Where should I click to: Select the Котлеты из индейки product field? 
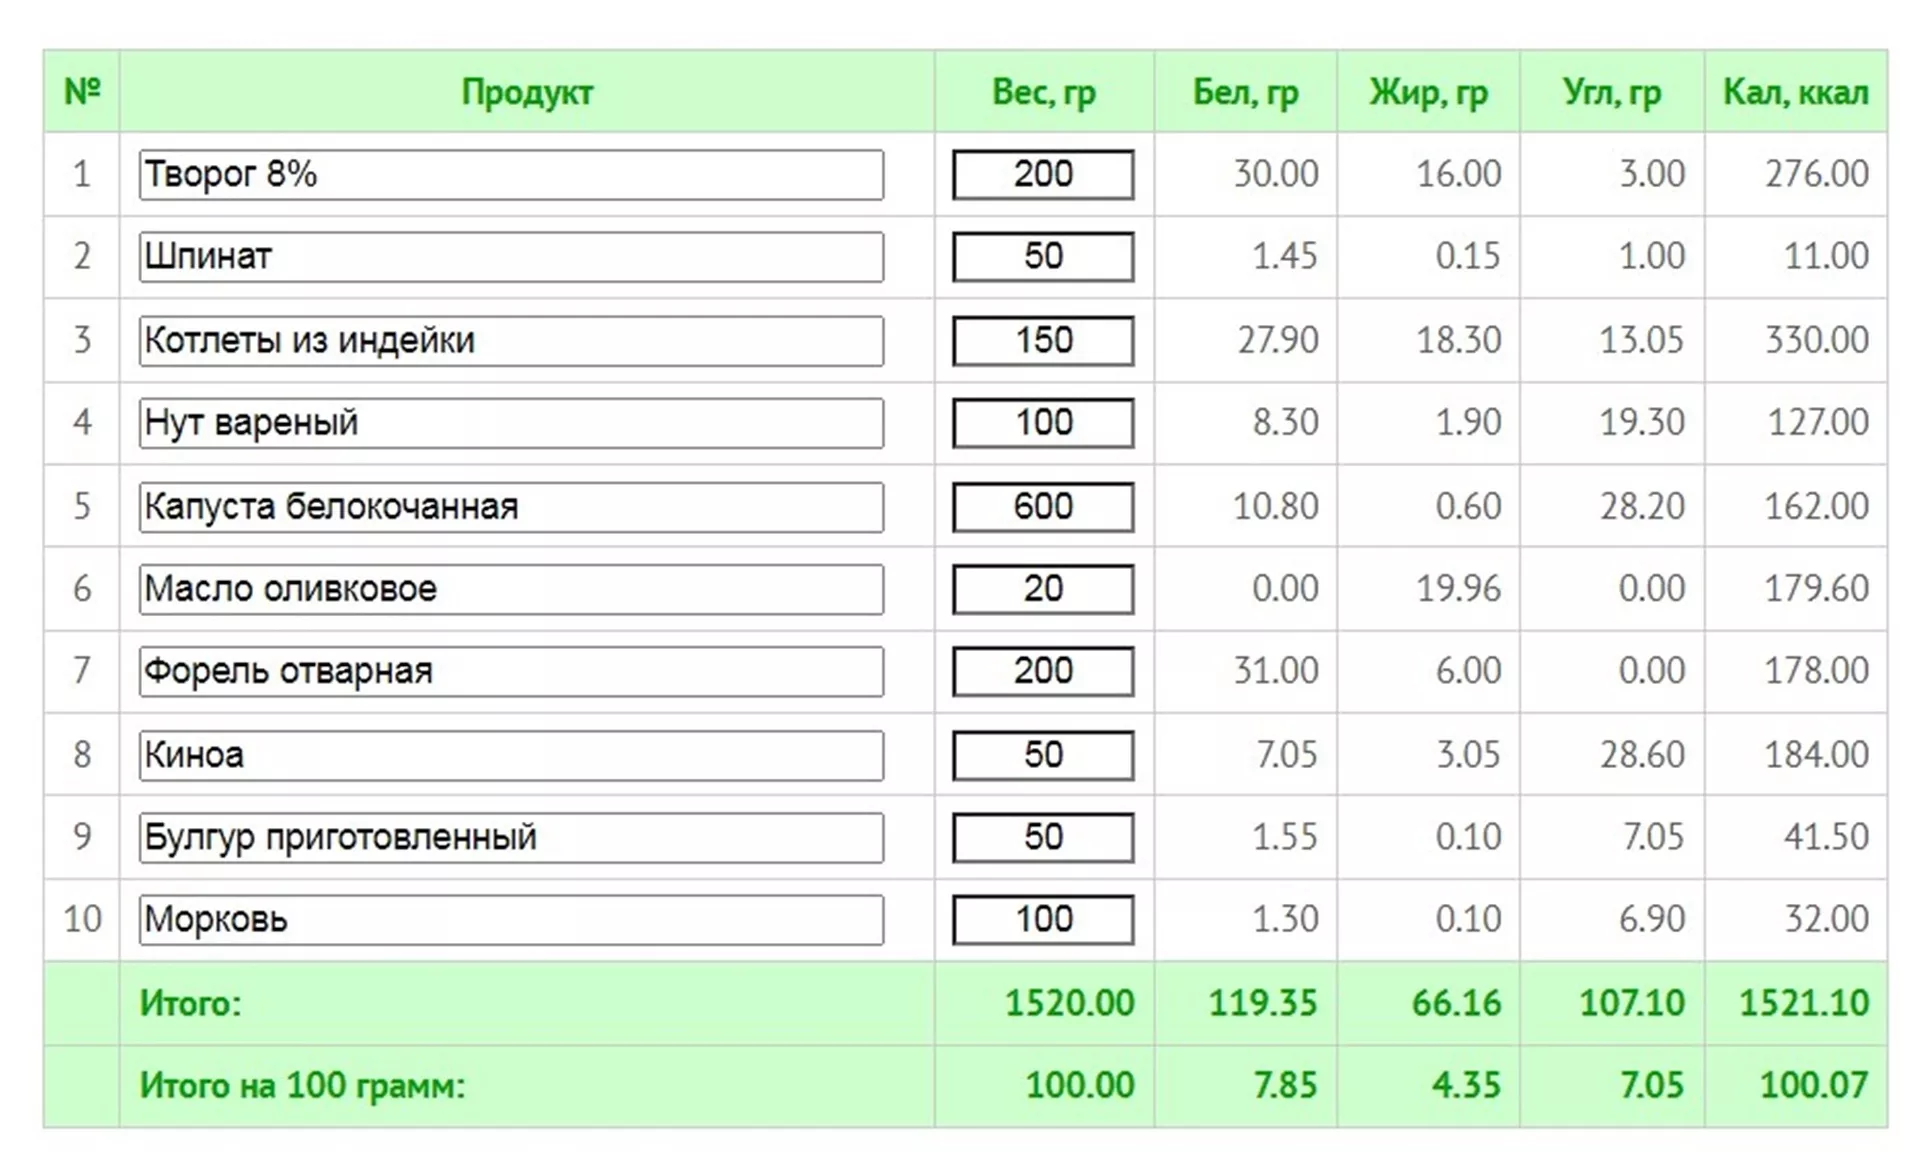coord(511,341)
